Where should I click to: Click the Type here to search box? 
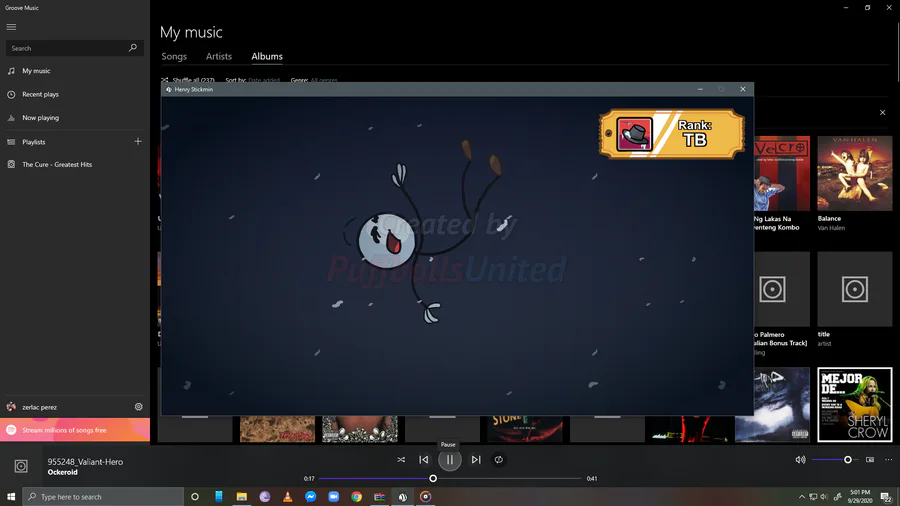click(x=103, y=497)
